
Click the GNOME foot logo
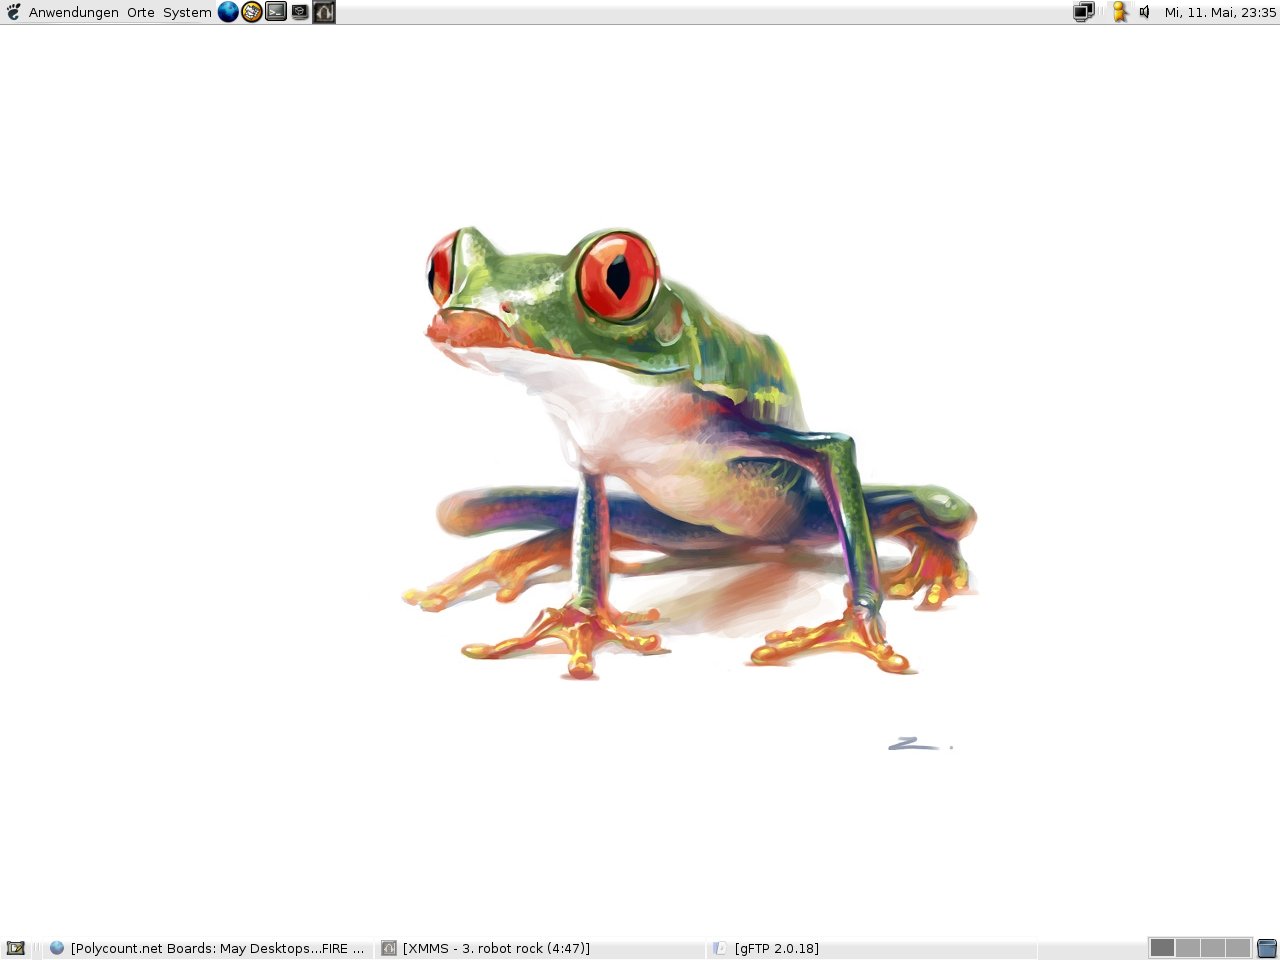point(13,12)
